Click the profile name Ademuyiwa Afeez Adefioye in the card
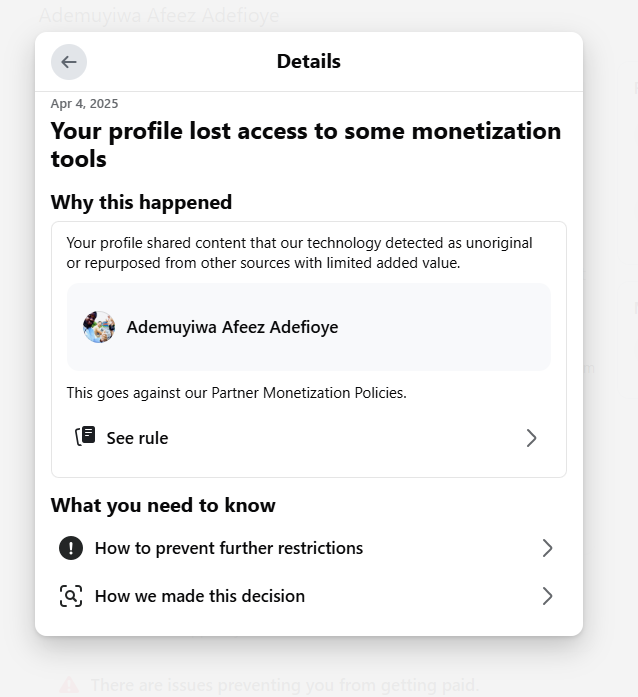Image resolution: width=638 pixels, height=697 pixels. click(x=232, y=327)
